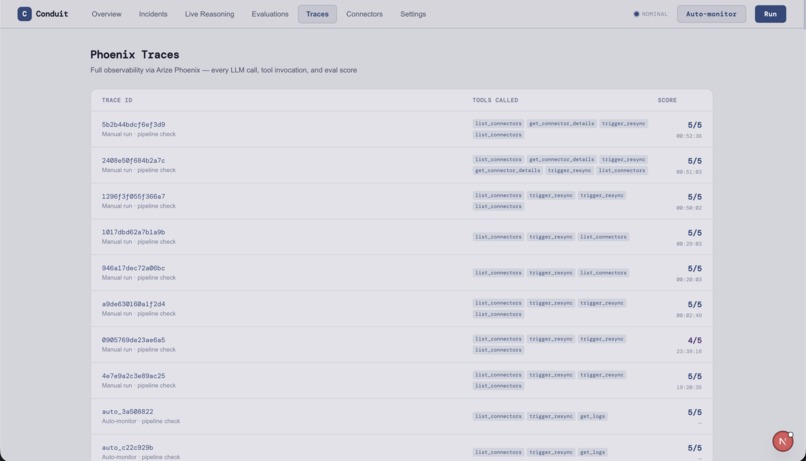Click the TRACE ID column header

click(x=117, y=100)
